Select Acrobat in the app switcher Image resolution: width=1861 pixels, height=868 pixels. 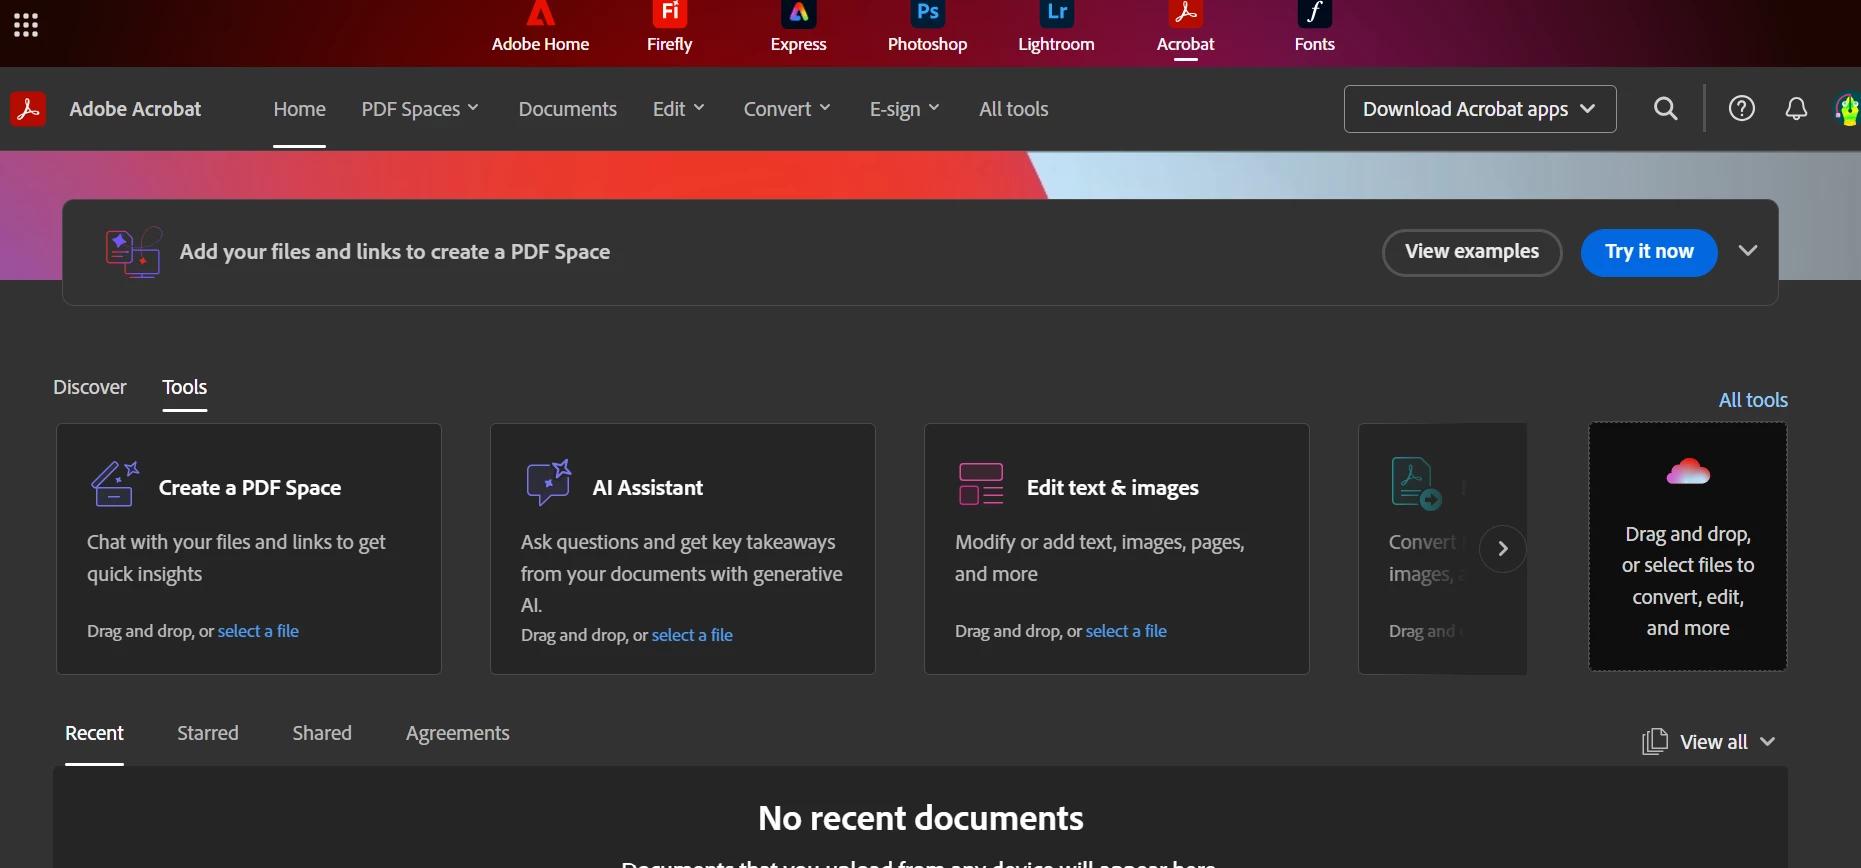pyautogui.click(x=1185, y=28)
